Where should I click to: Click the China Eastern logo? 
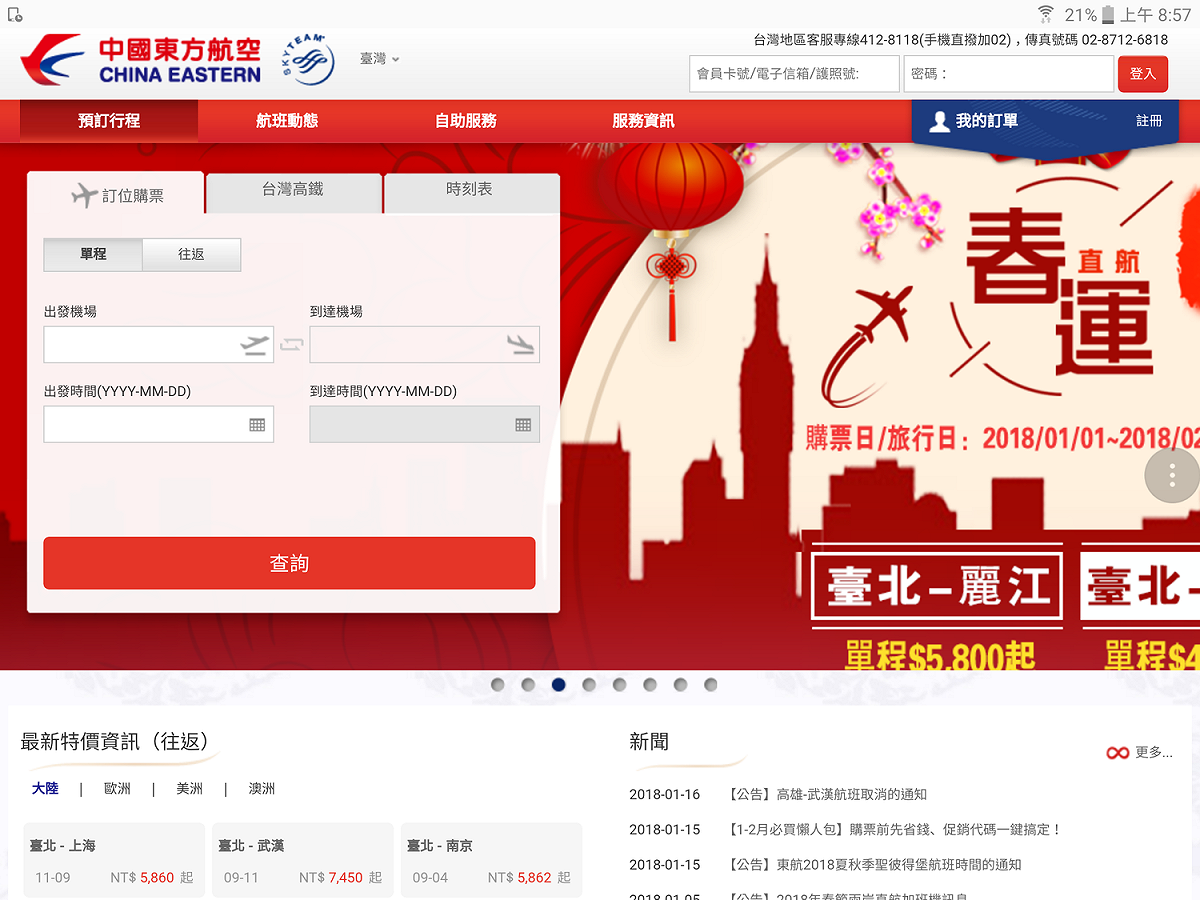[140, 60]
